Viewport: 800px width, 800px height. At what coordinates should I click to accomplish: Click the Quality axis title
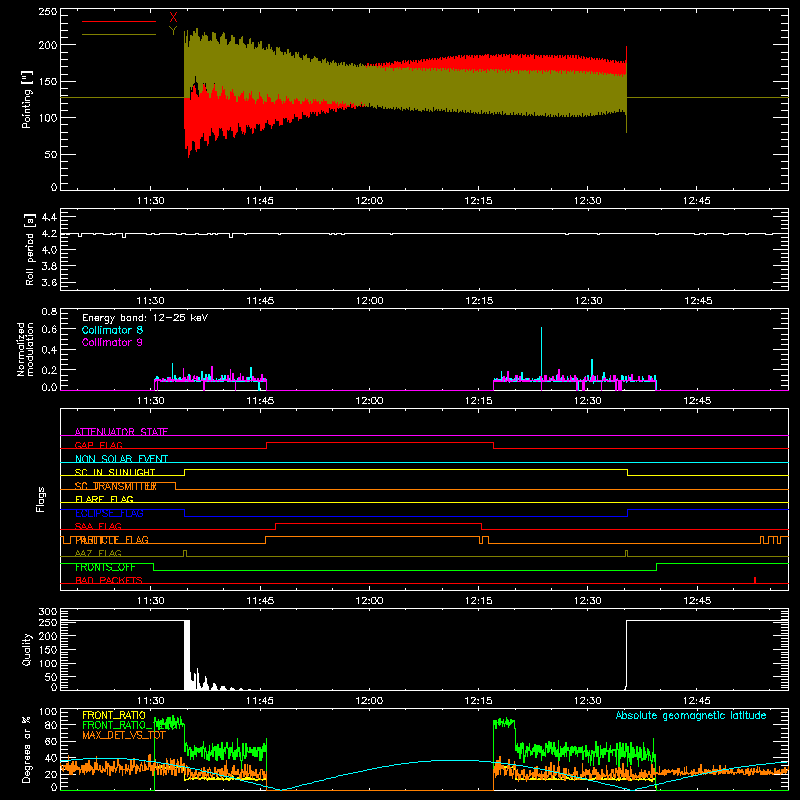click(x=27, y=649)
